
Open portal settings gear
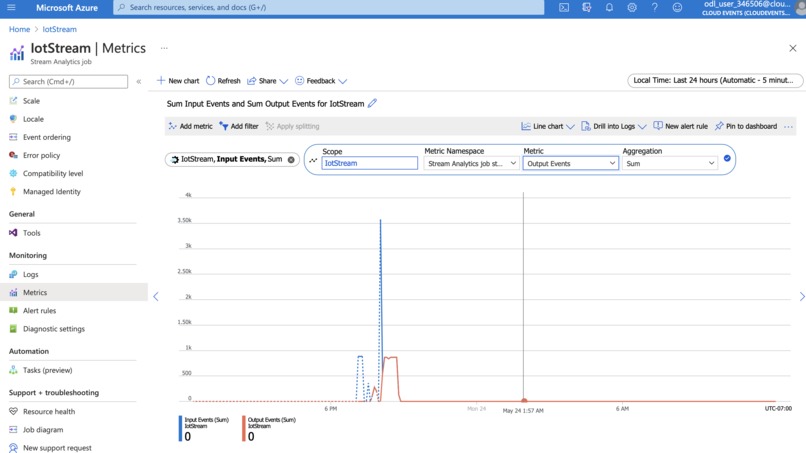click(x=632, y=7)
